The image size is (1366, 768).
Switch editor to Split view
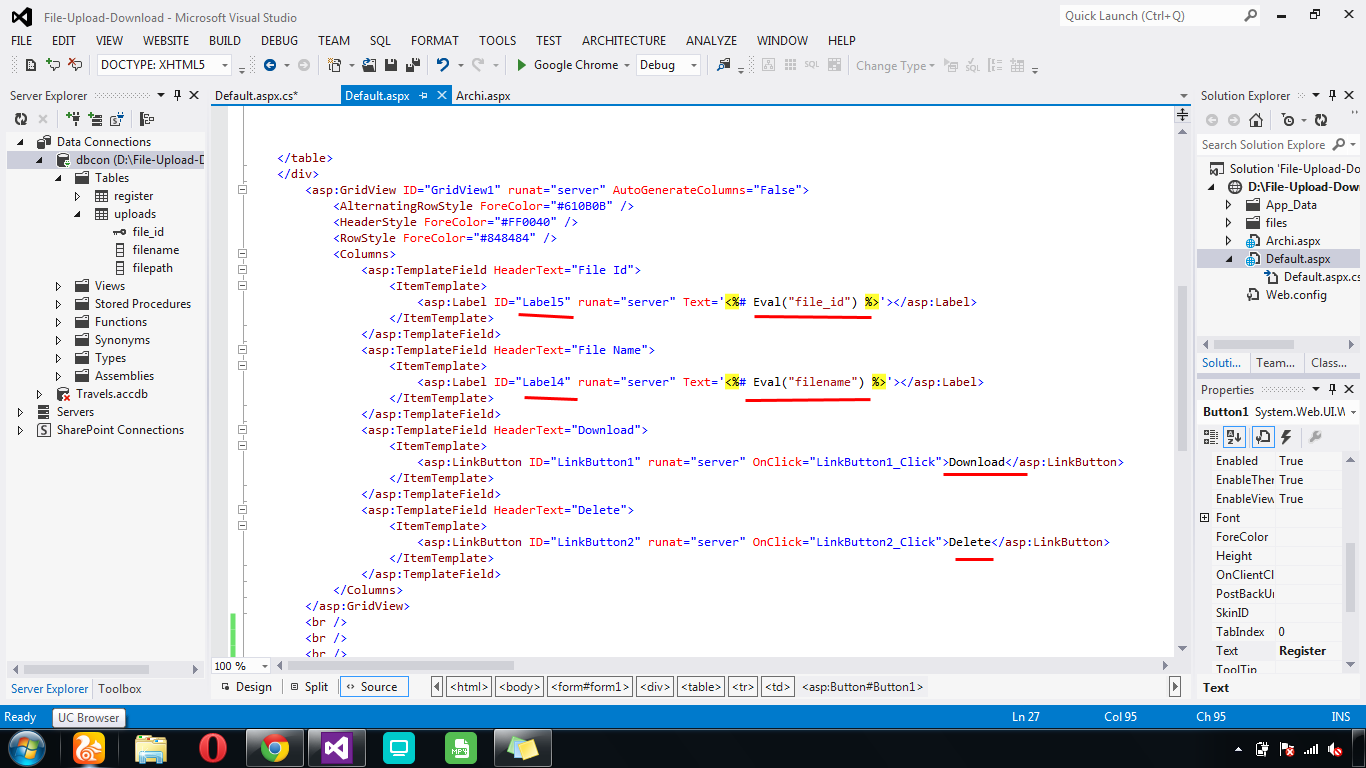[x=309, y=687]
